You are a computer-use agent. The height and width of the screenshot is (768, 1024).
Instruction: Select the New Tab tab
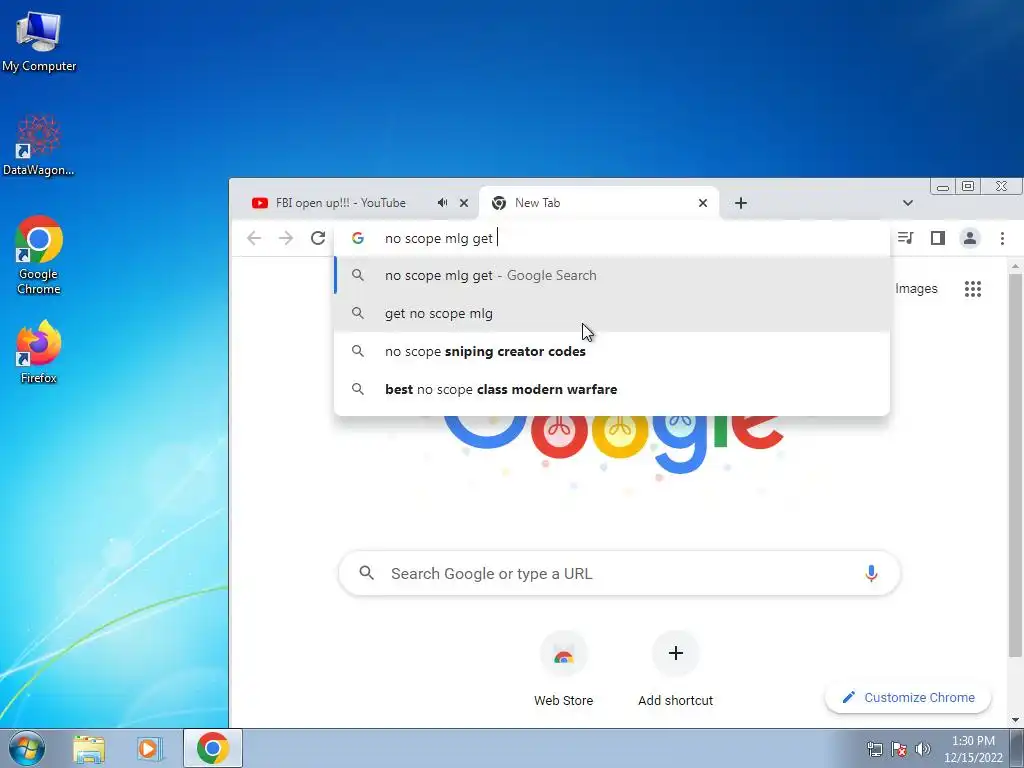(x=599, y=203)
